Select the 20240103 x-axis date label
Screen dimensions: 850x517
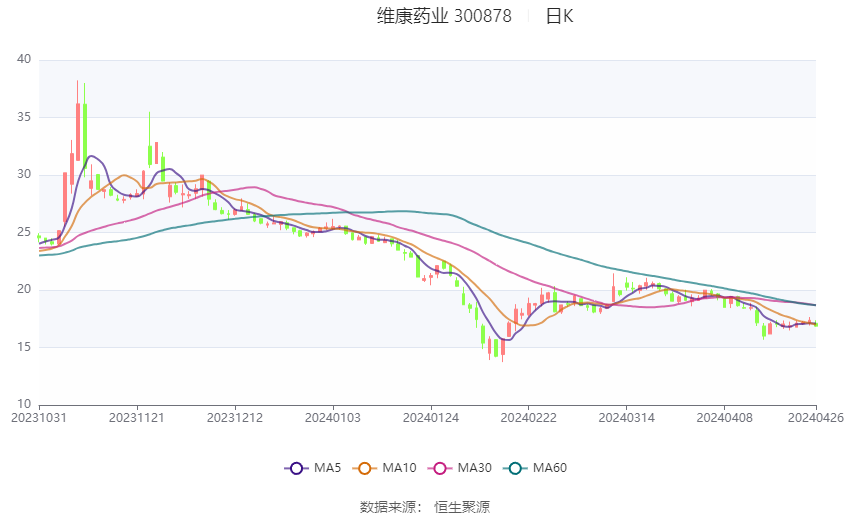point(333,418)
